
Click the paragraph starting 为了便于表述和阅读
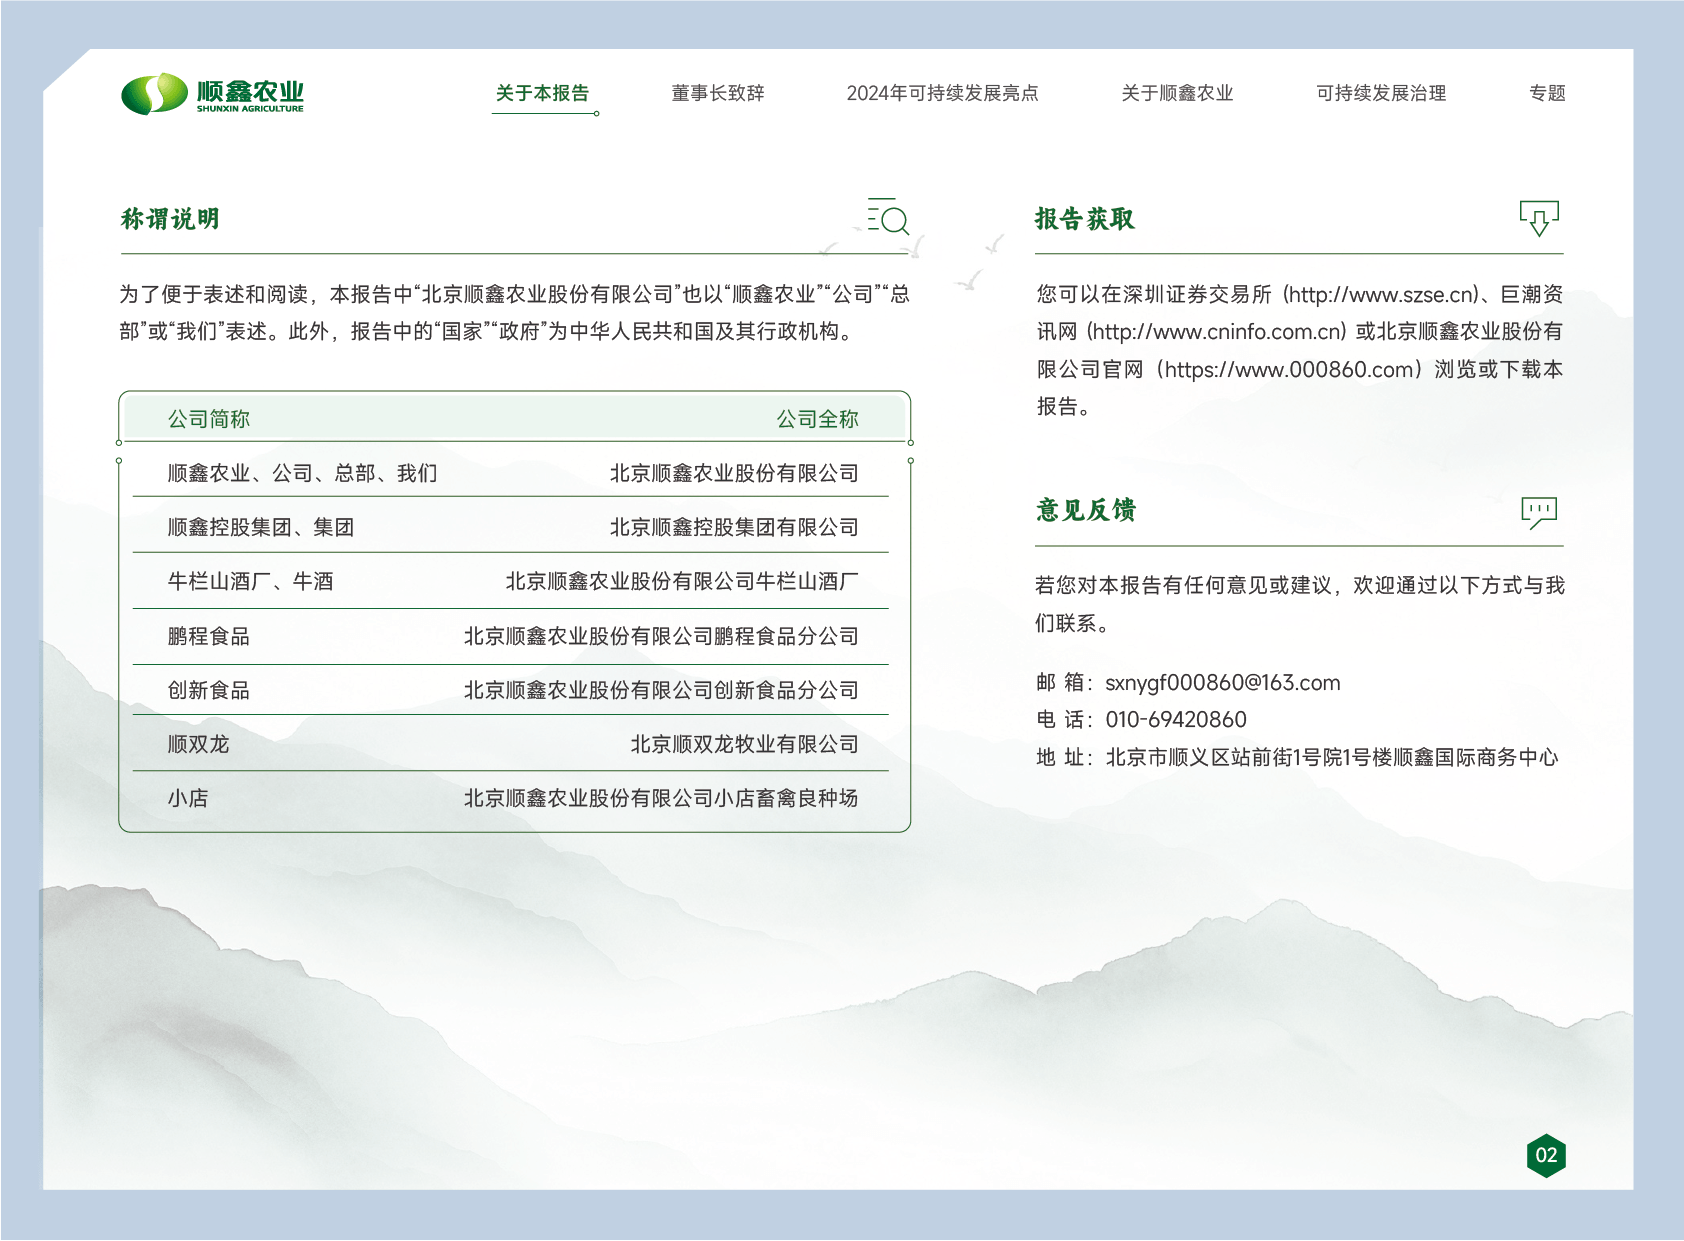click(514, 313)
